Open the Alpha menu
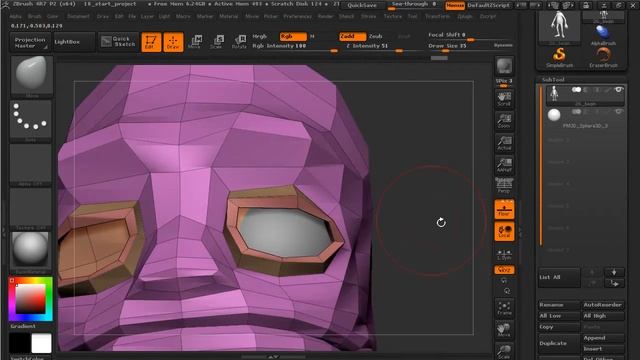Viewport: 640px width, 360px height. [x=15, y=16]
